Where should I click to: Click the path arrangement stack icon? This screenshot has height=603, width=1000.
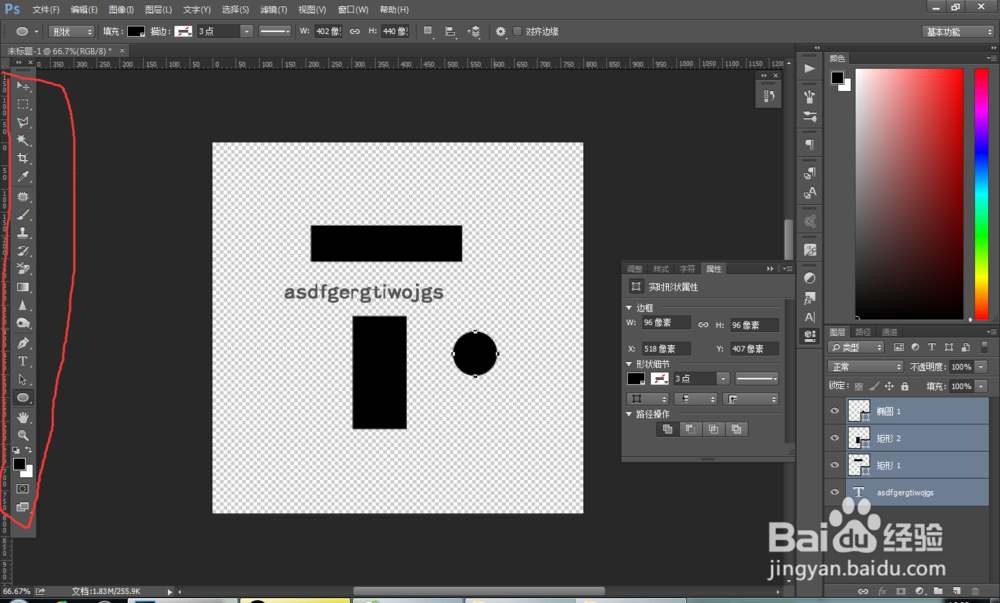click(474, 31)
